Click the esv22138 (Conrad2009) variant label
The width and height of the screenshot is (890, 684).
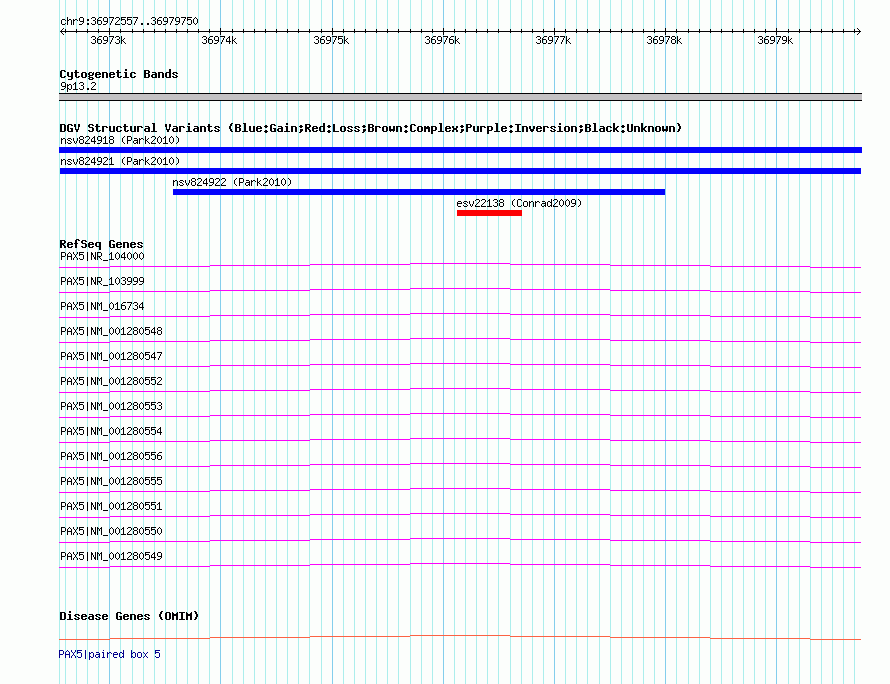(x=519, y=203)
